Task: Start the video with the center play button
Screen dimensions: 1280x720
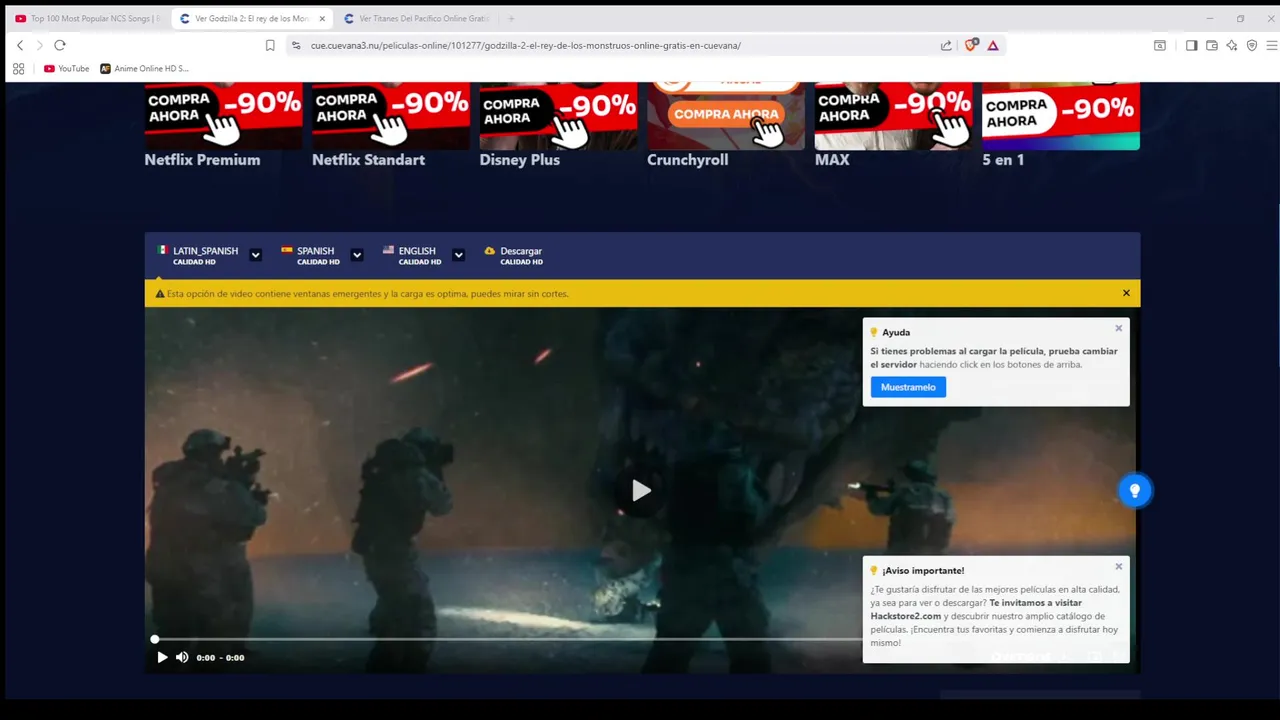Action: pyautogui.click(x=641, y=490)
